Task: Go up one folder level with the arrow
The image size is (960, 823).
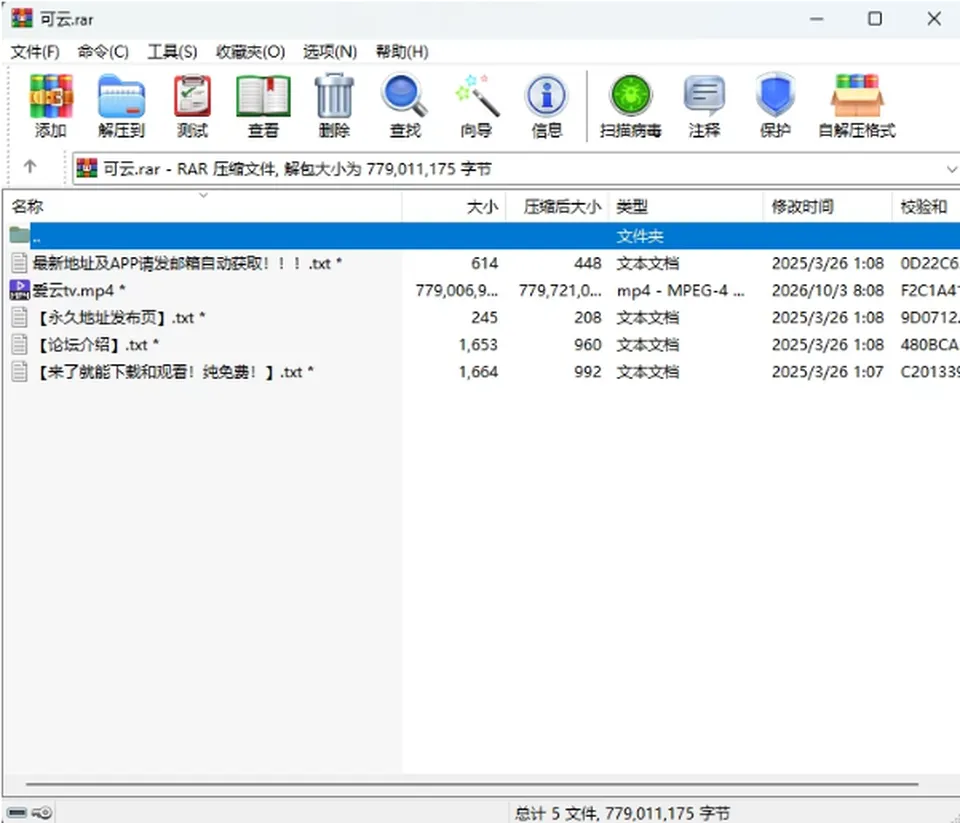Action: point(30,167)
